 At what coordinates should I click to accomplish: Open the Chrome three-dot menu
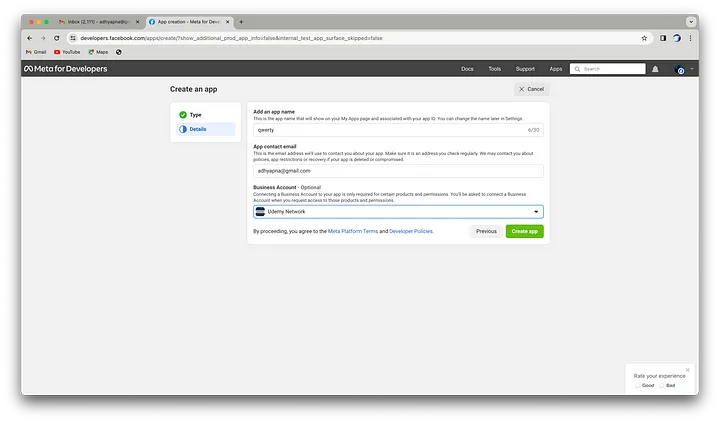tap(690, 38)
